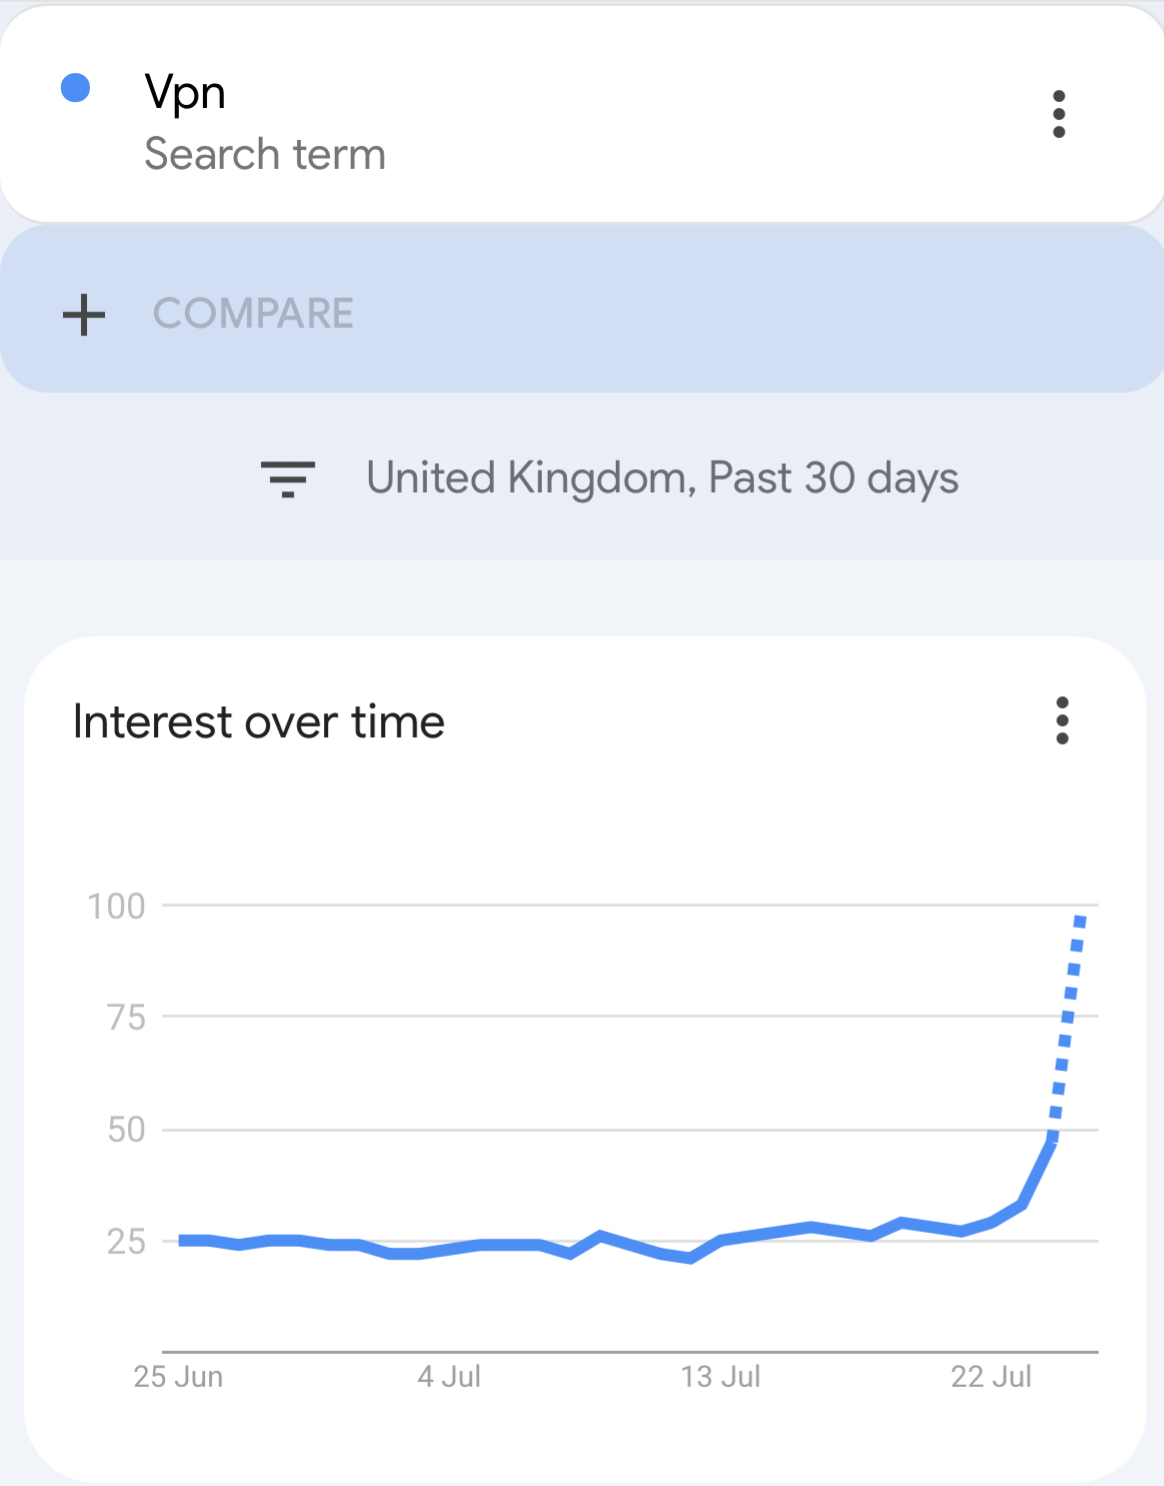Image resolution: width=1164 pixels, height=1486 pixels.
Task: Open the Vpn search term options menu
Action: 1059,114
